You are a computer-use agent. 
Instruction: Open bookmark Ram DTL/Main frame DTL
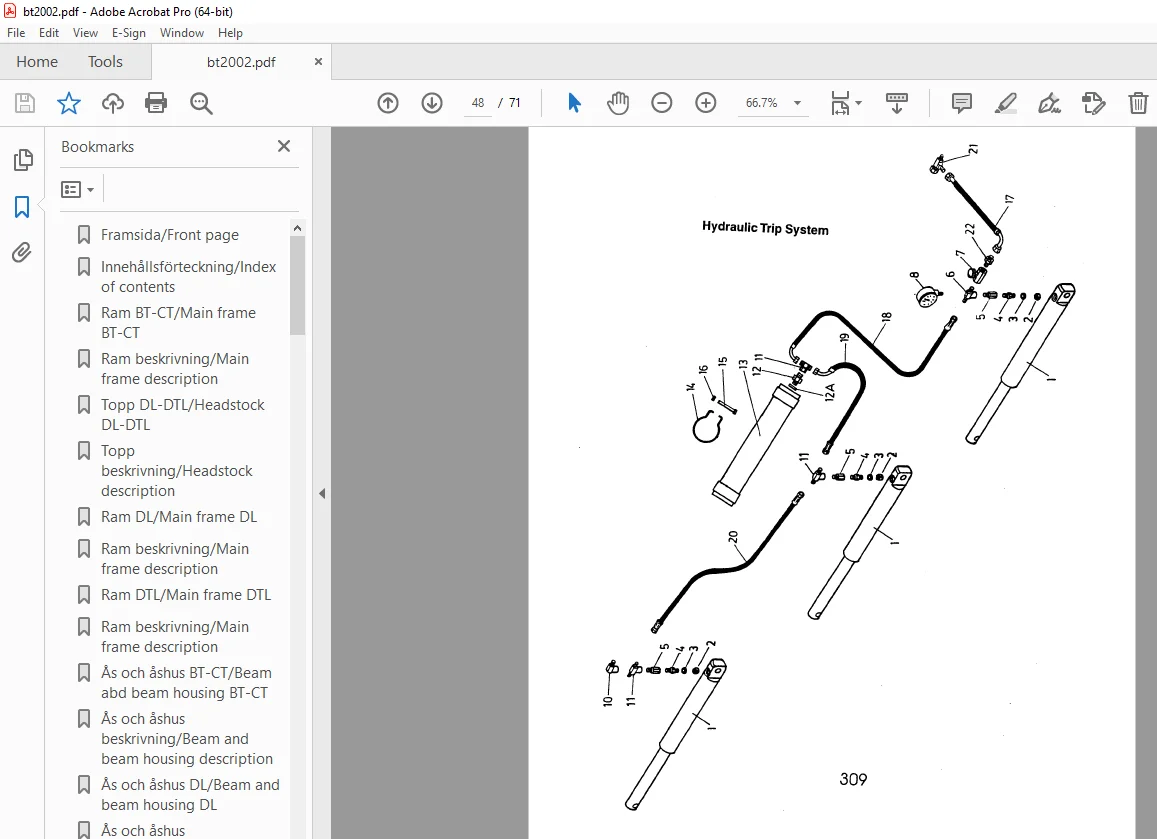coord(185,595)
